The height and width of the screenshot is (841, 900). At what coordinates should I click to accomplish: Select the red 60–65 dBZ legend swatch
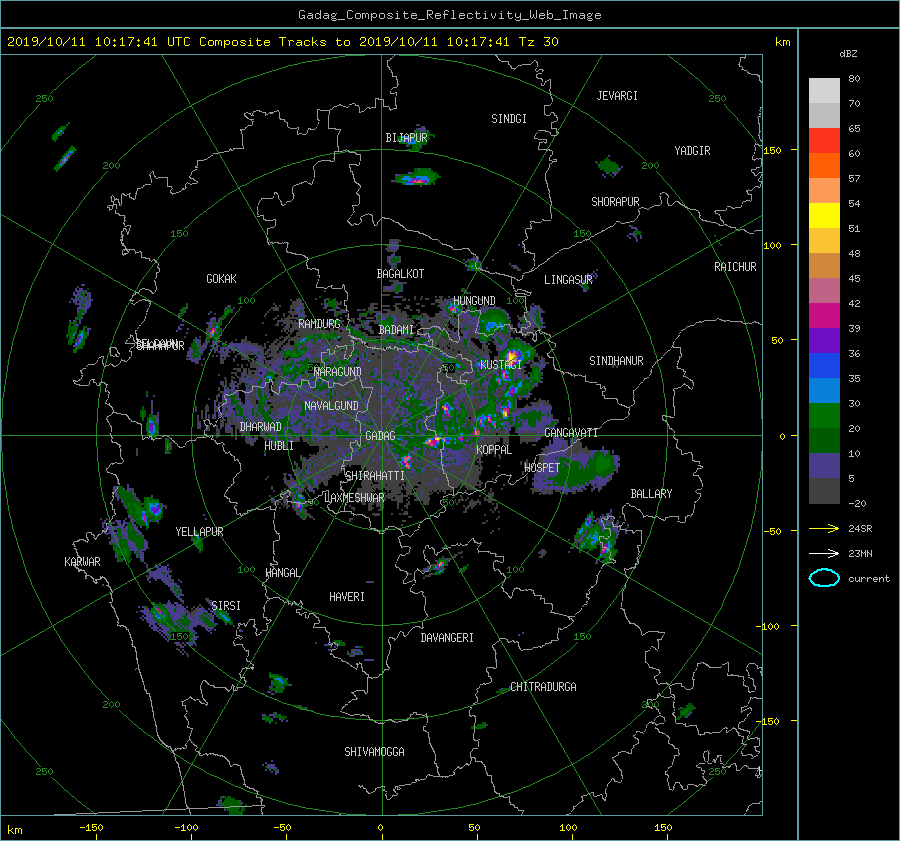tap(824, 141)
